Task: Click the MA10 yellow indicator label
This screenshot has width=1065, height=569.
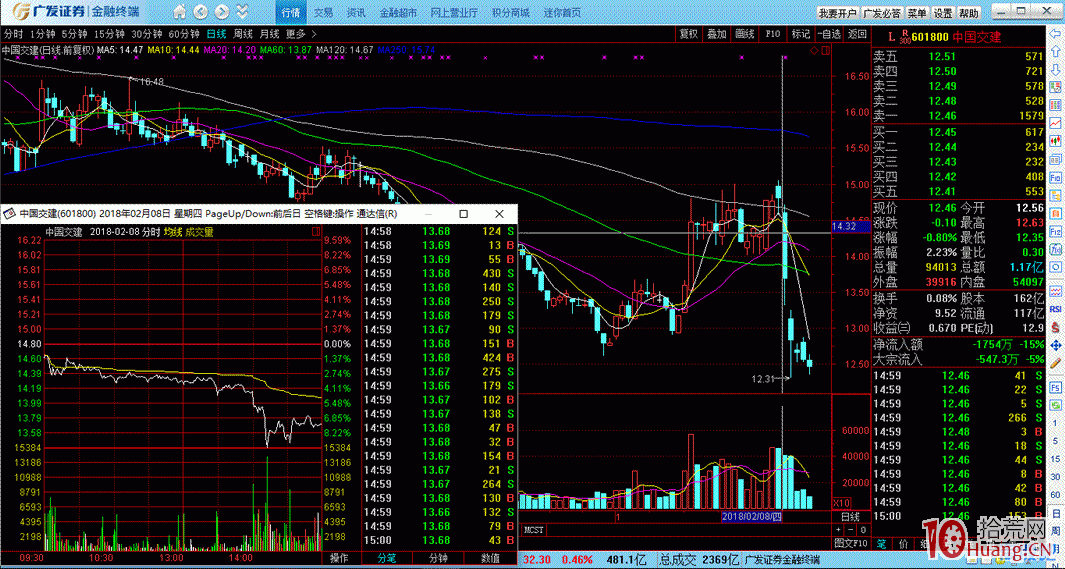Action: (174, 50)
